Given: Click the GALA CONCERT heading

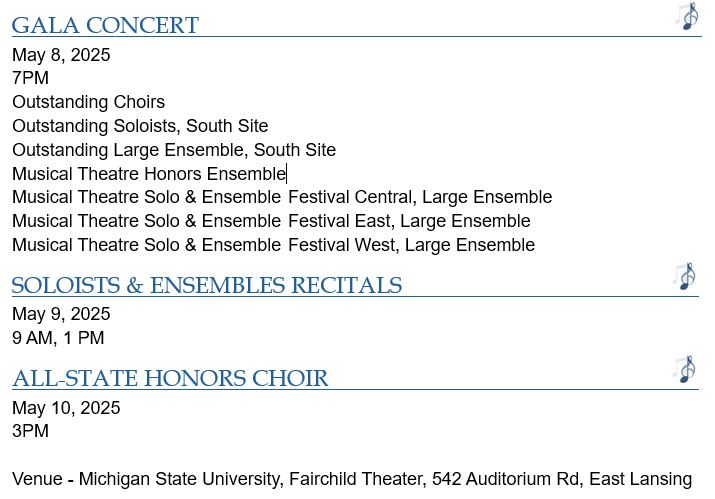Looking at the screenshot, I should pyautogui.click(x=105, y=26).
